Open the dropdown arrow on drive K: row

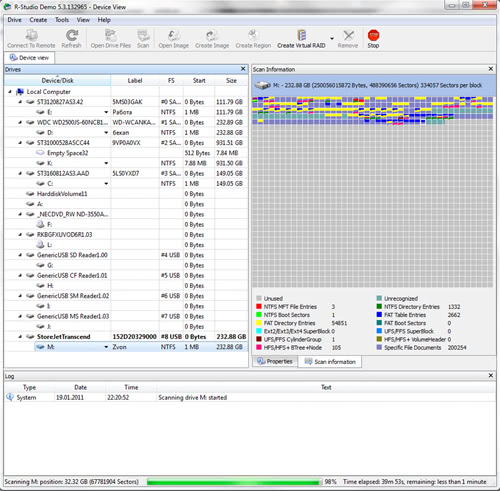click(x=106, y=163)
